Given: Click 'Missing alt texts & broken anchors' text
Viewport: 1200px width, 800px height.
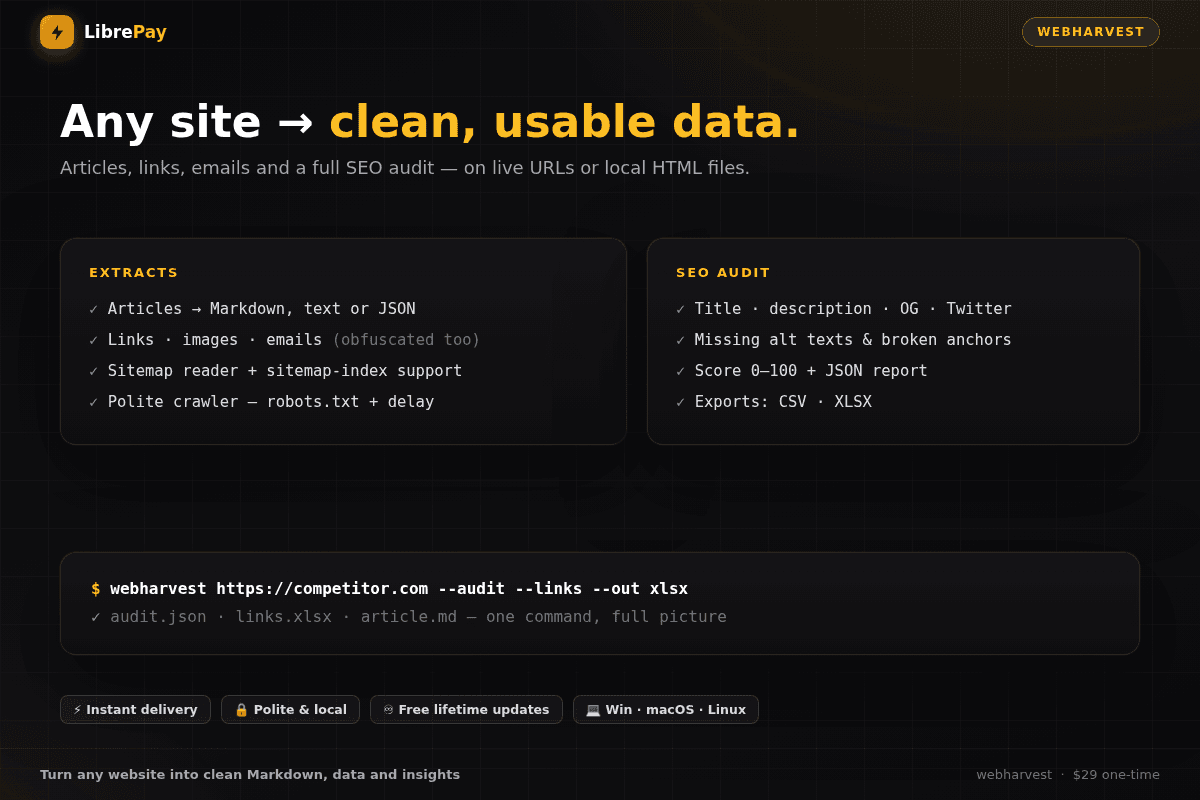Looking at the screenshot, I should coord(853,340).
